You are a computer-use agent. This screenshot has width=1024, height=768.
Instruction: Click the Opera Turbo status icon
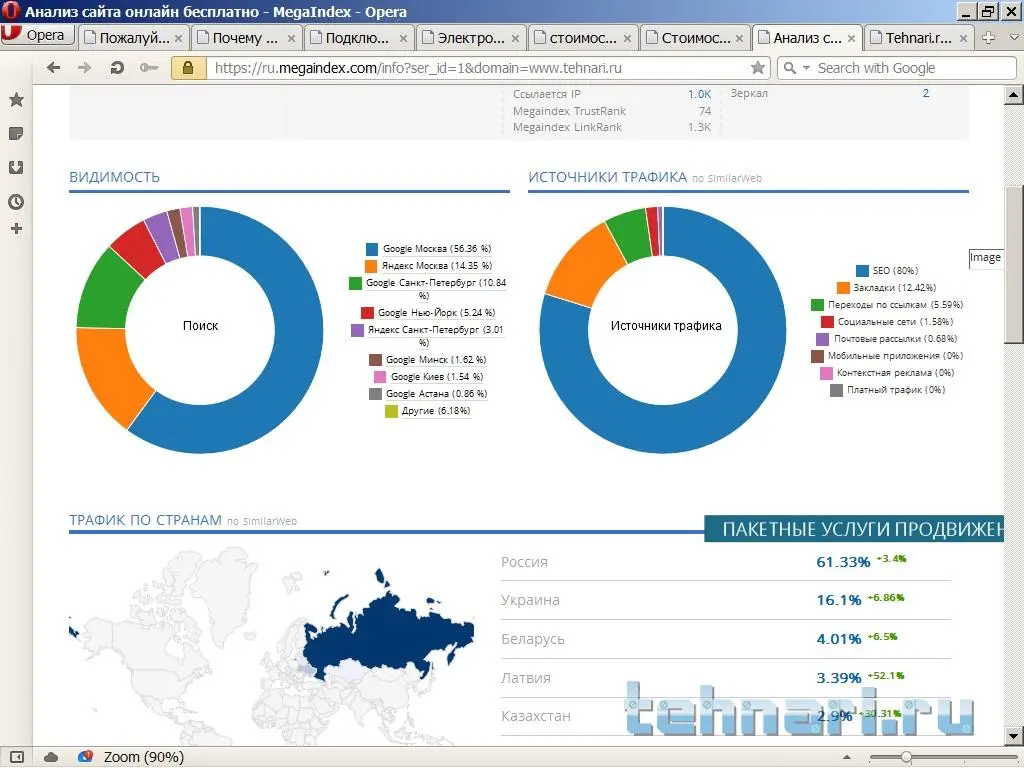pos(85,757)
